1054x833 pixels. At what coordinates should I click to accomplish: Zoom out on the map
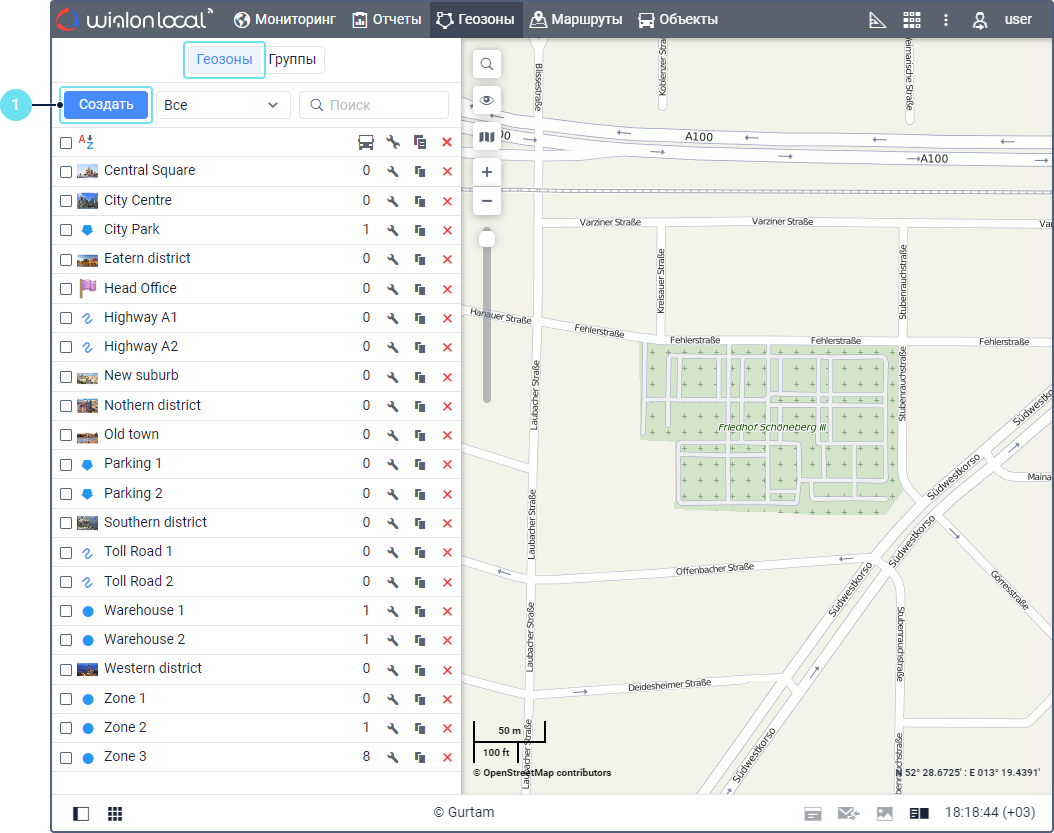[x=487, y=201]
